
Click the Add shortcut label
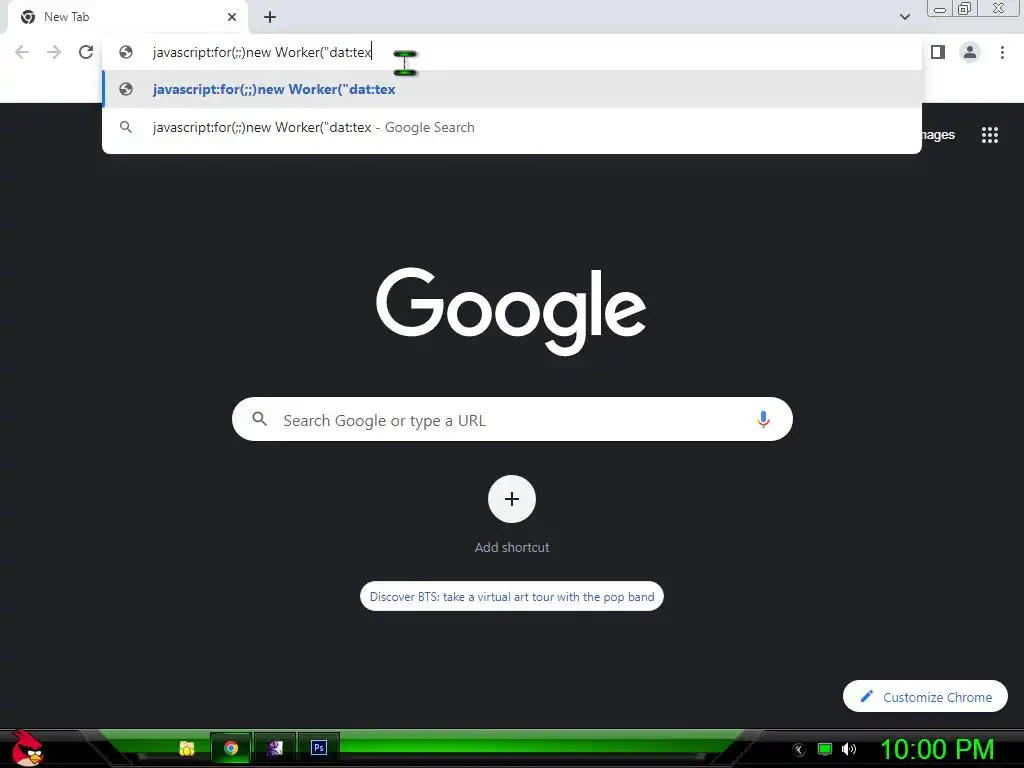click(x=512, y=547)
